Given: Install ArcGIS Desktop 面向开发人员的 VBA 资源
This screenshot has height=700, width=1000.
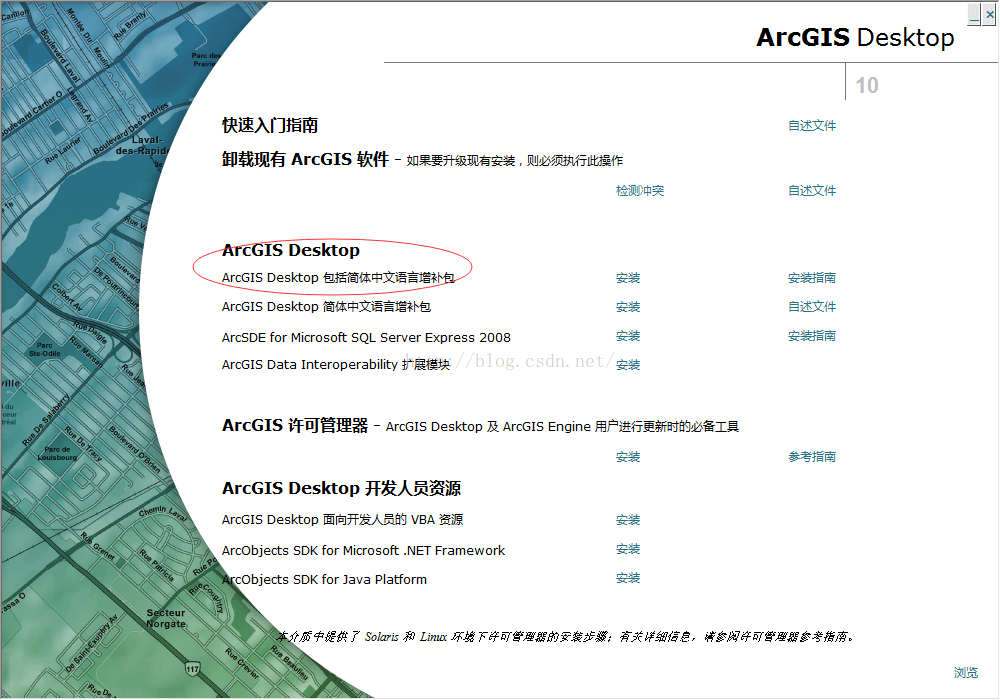Looking at the screenshot, I should pos(628,520).
